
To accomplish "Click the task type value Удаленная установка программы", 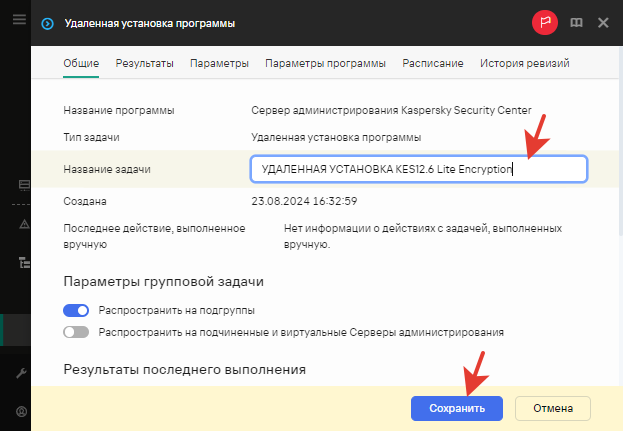I will [x=336, y=137].
